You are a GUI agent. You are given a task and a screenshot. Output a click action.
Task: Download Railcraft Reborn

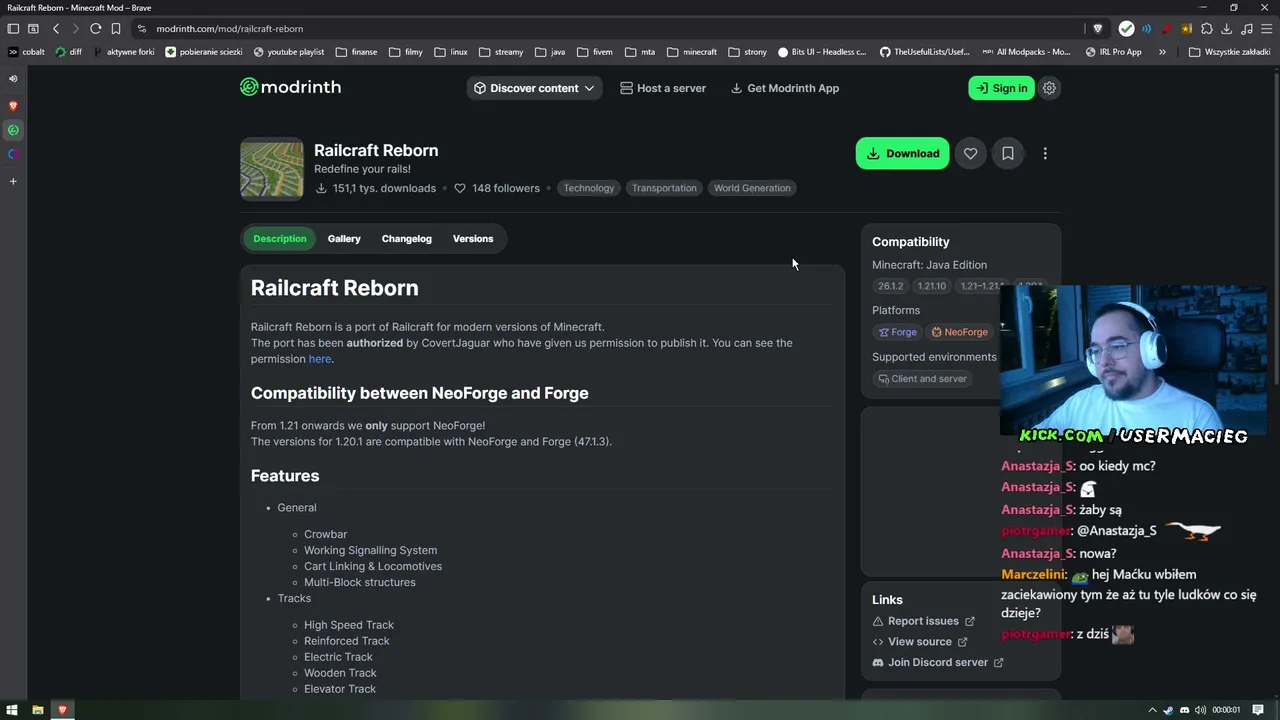tap(902, 153)
